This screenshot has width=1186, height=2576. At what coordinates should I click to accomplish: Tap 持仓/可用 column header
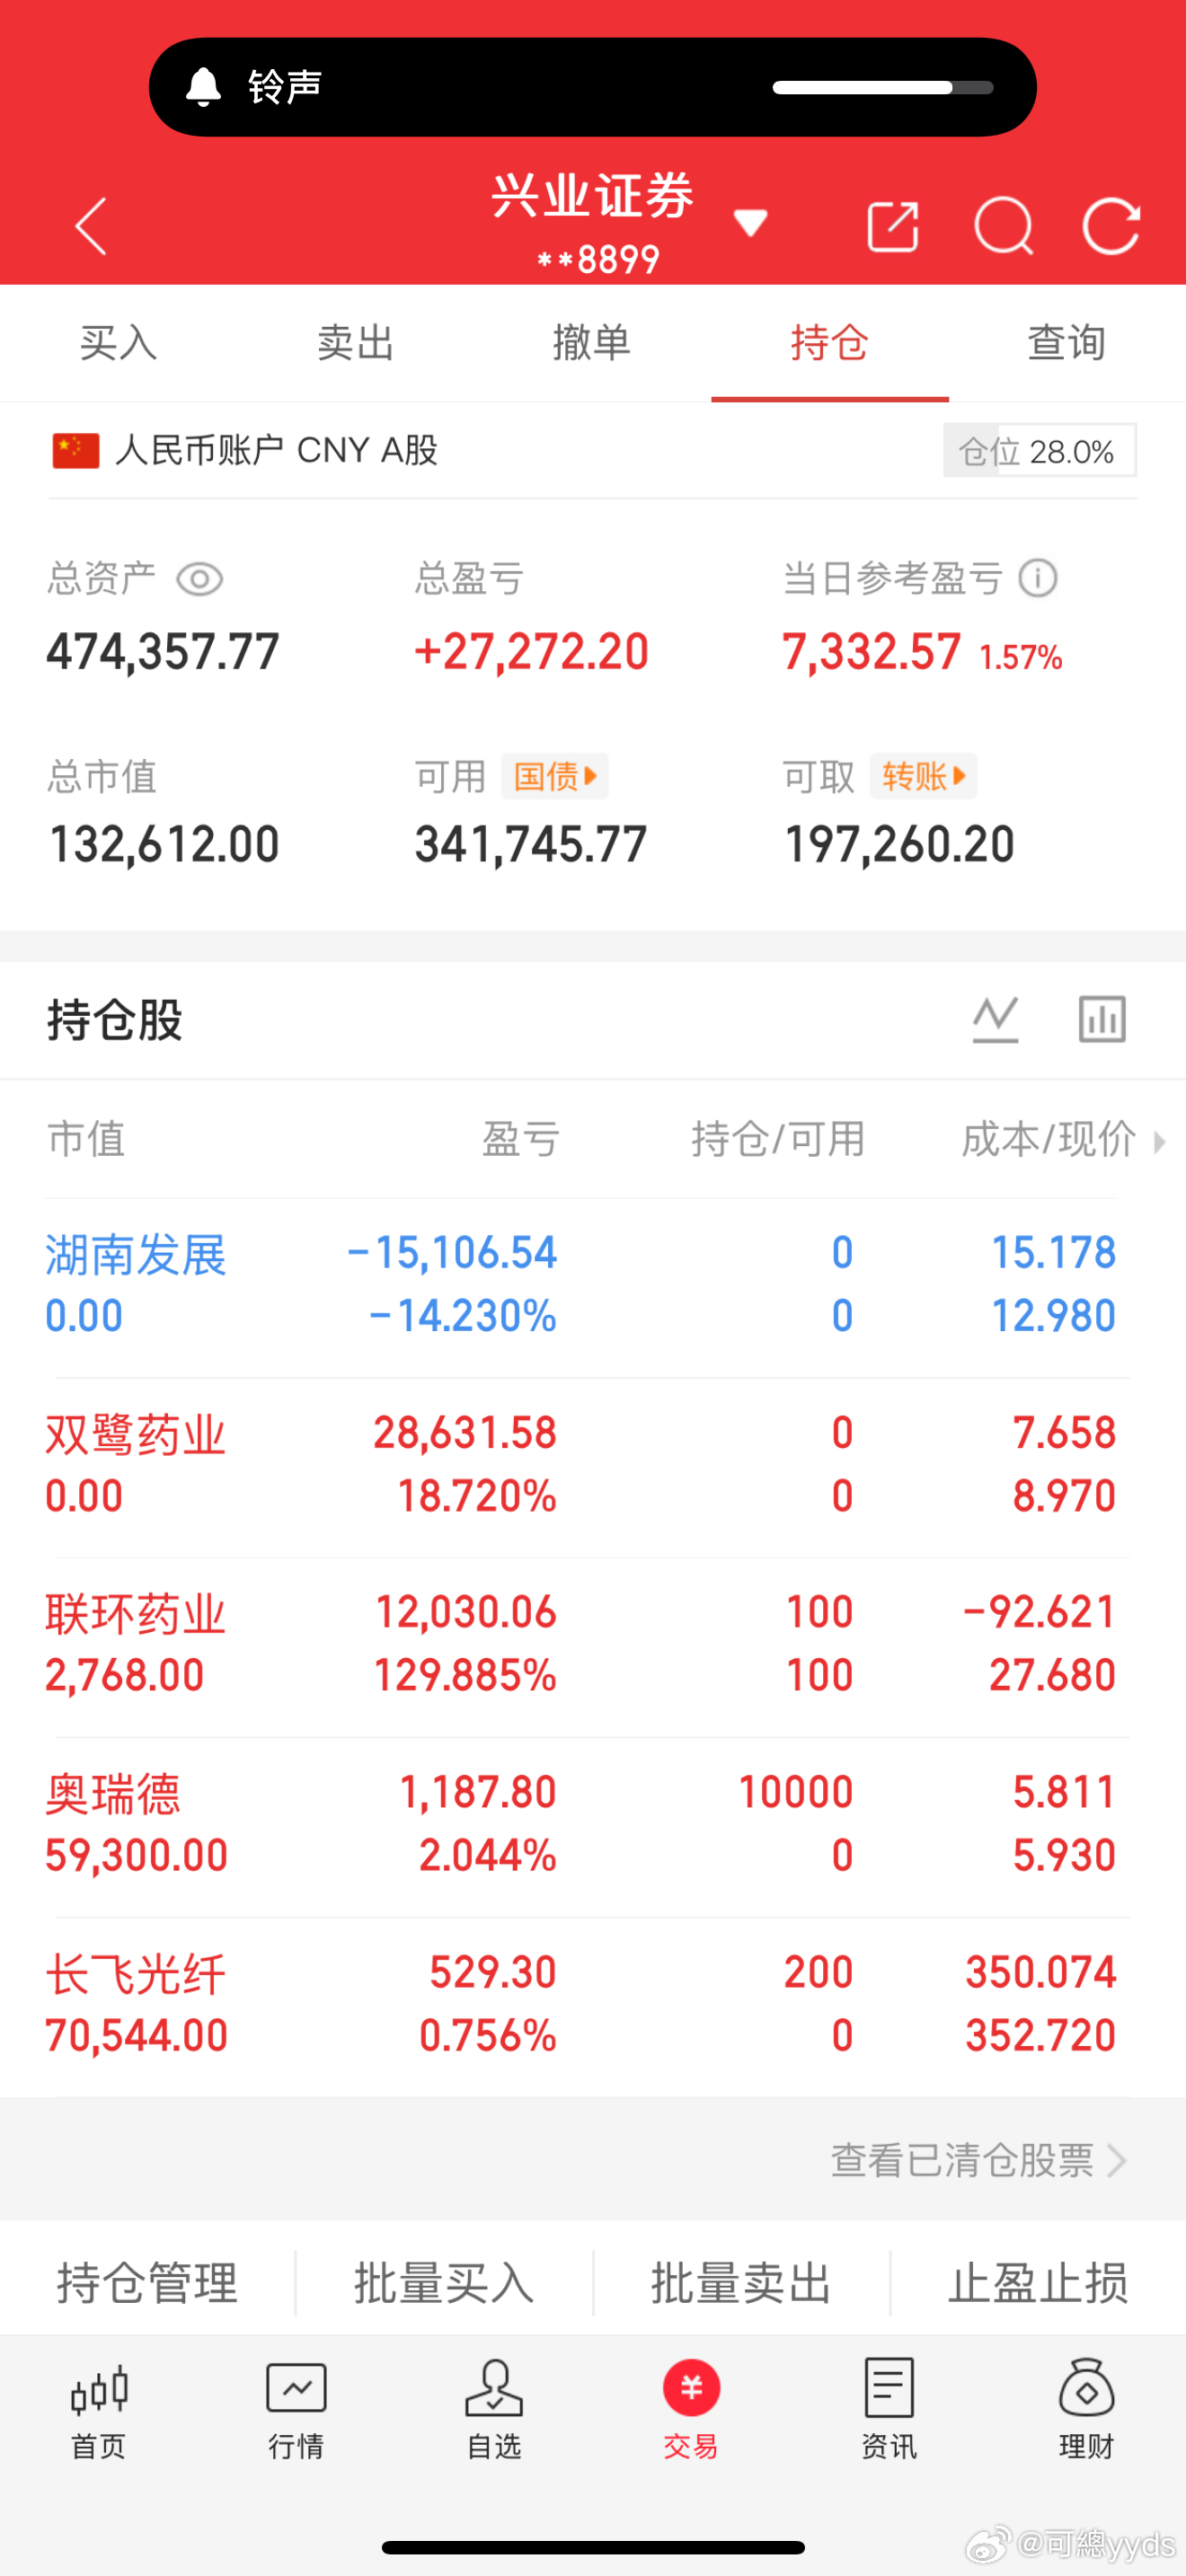tap(778, 1140)
